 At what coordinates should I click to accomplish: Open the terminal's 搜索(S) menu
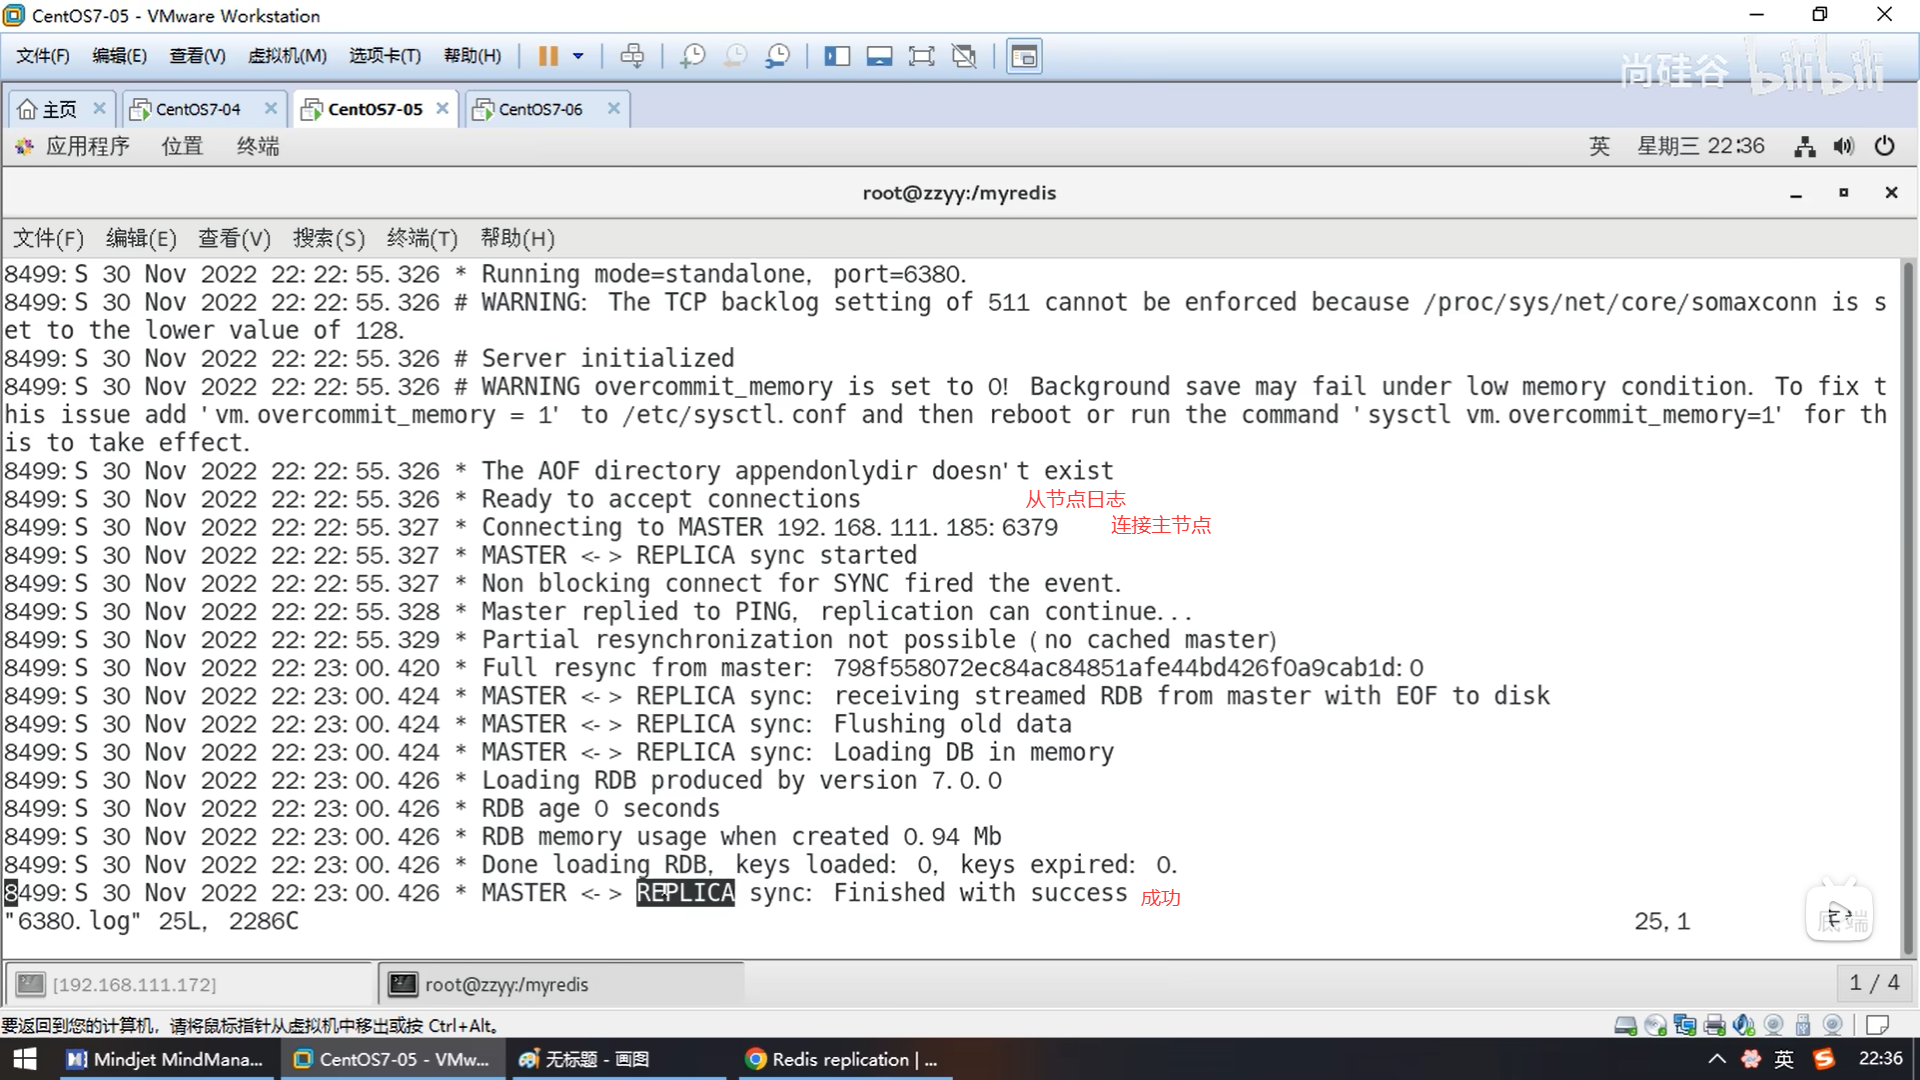328,238
